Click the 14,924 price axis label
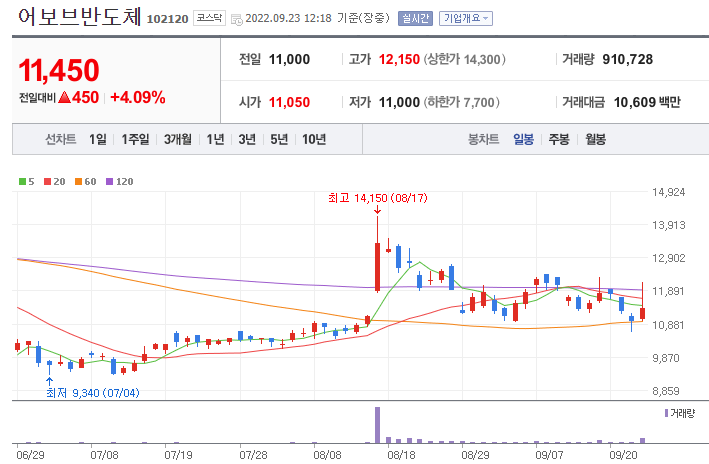This screenshot has width=709, height=464. click(x=668, y=192)
